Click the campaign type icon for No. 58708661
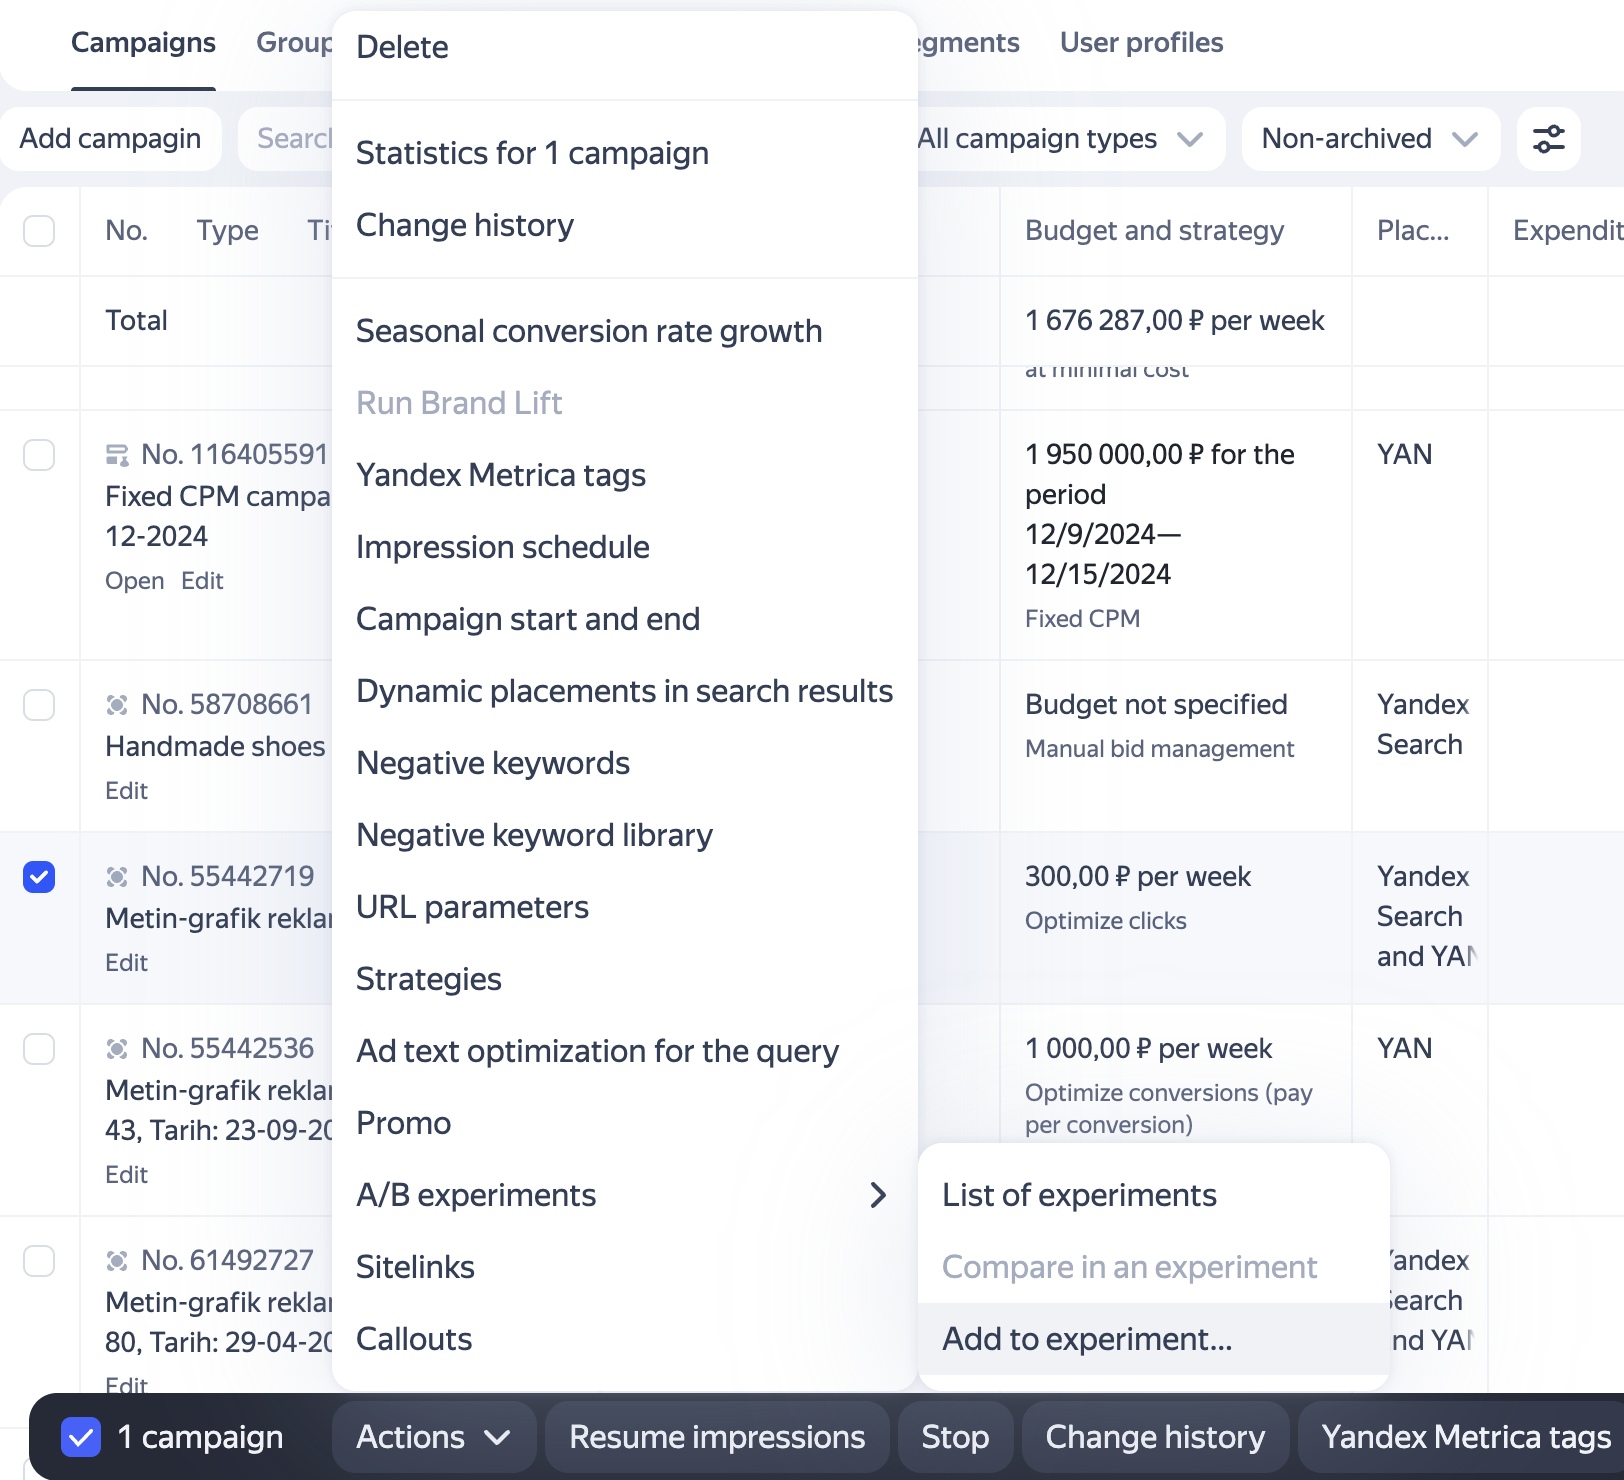Image resolution: width=1624 pixels, height=1480 pixels. pos(117,706)
